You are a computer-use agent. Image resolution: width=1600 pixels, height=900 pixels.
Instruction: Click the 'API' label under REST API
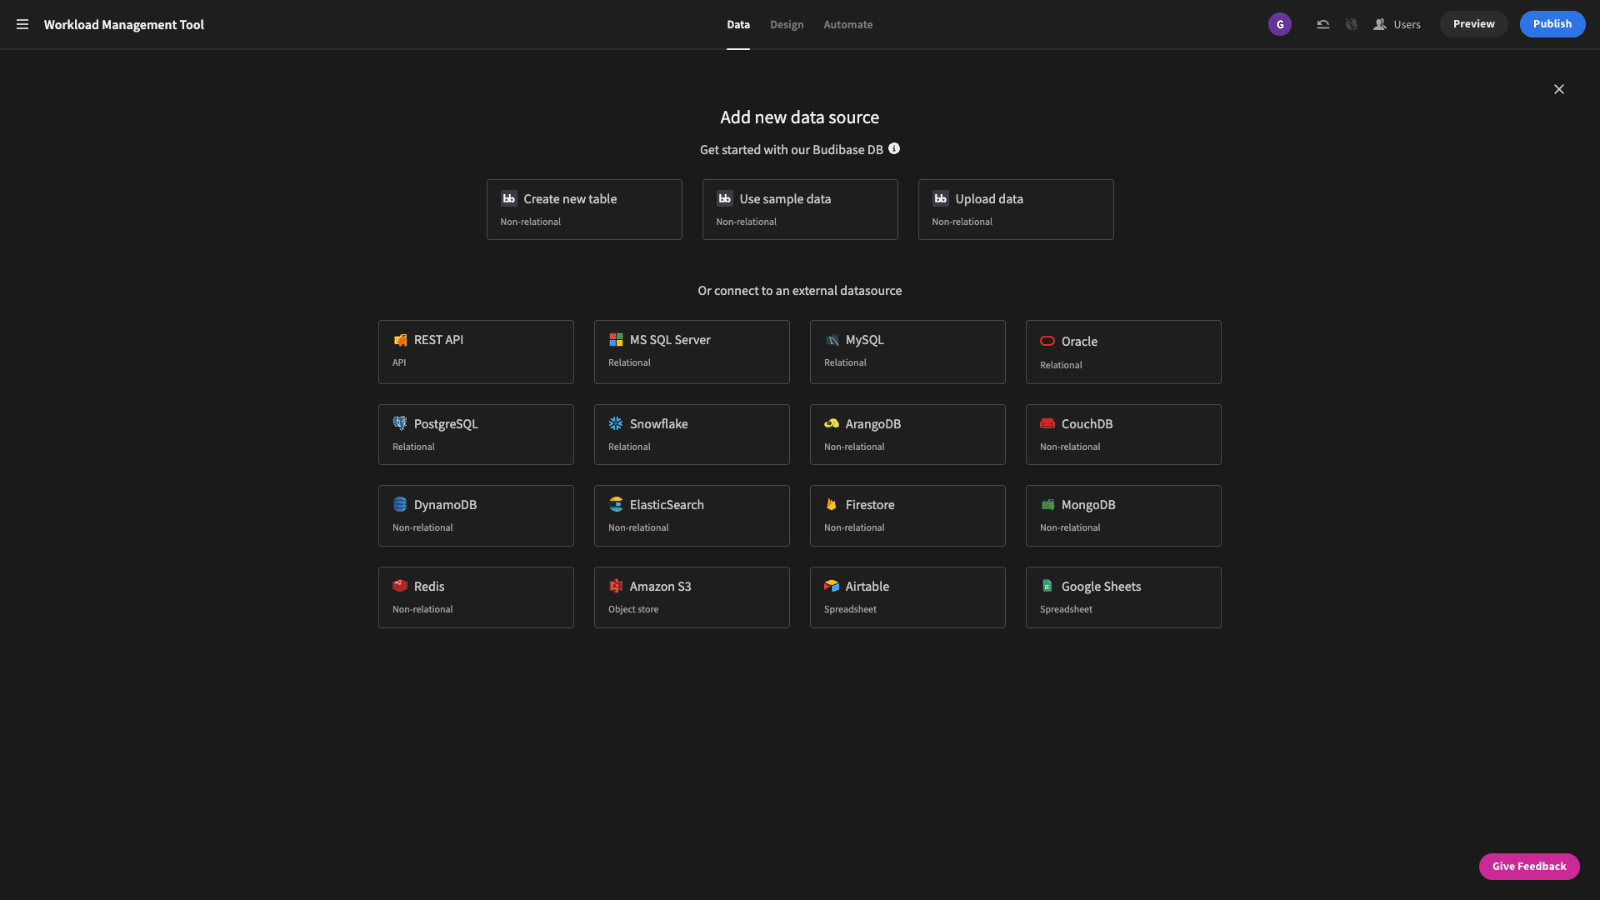tap(399, 363)
